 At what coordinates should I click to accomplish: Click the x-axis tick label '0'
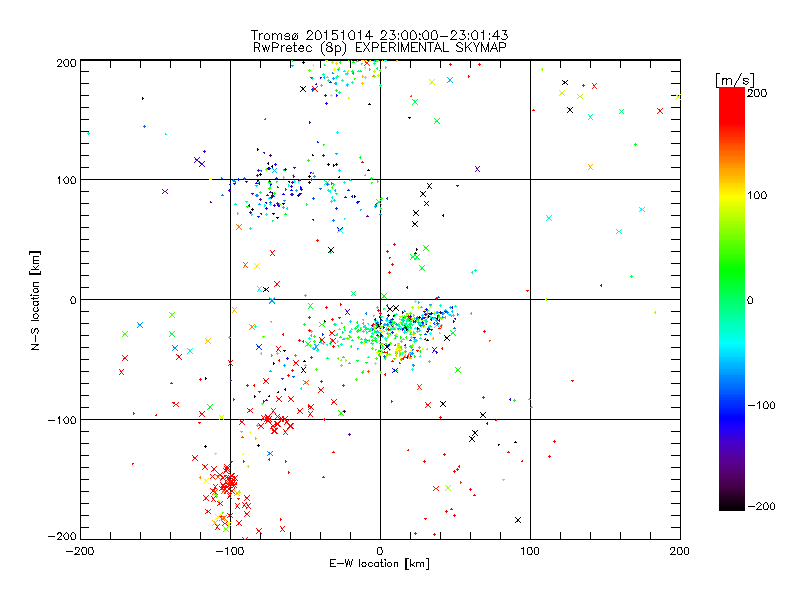click(x=380, y=551)
